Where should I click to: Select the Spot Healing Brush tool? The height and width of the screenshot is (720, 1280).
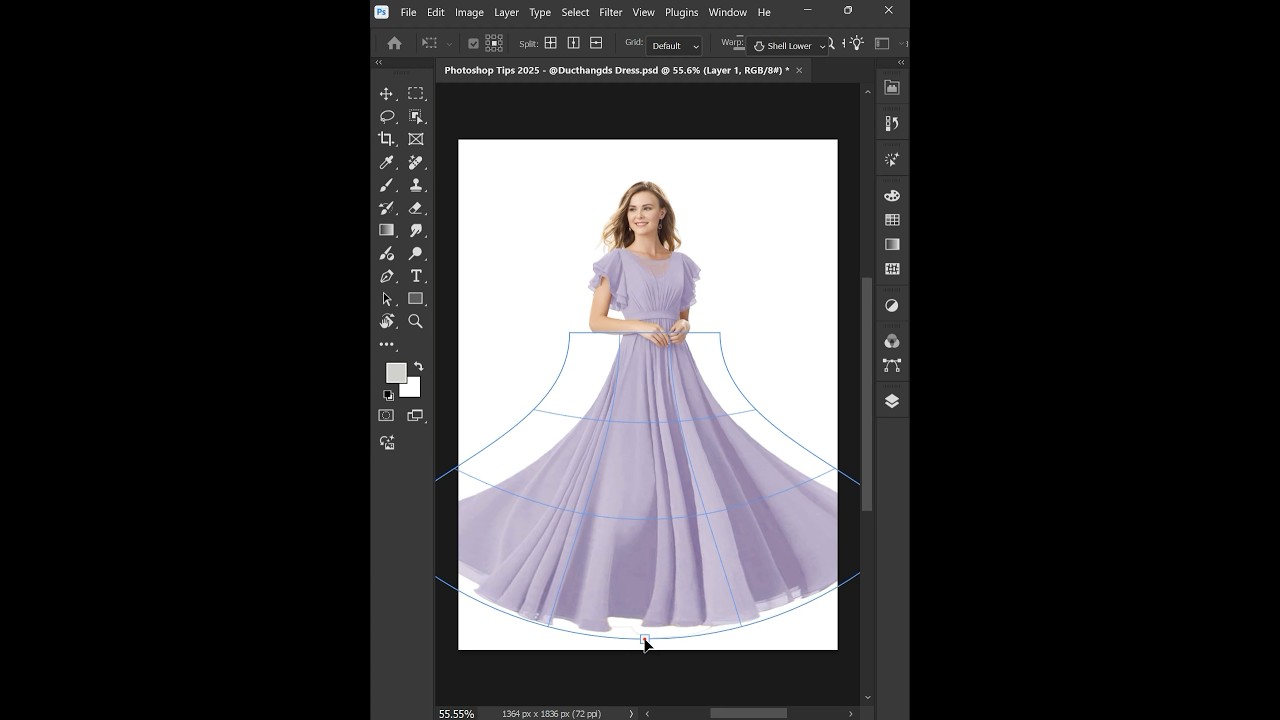click(x=416, y=162)
